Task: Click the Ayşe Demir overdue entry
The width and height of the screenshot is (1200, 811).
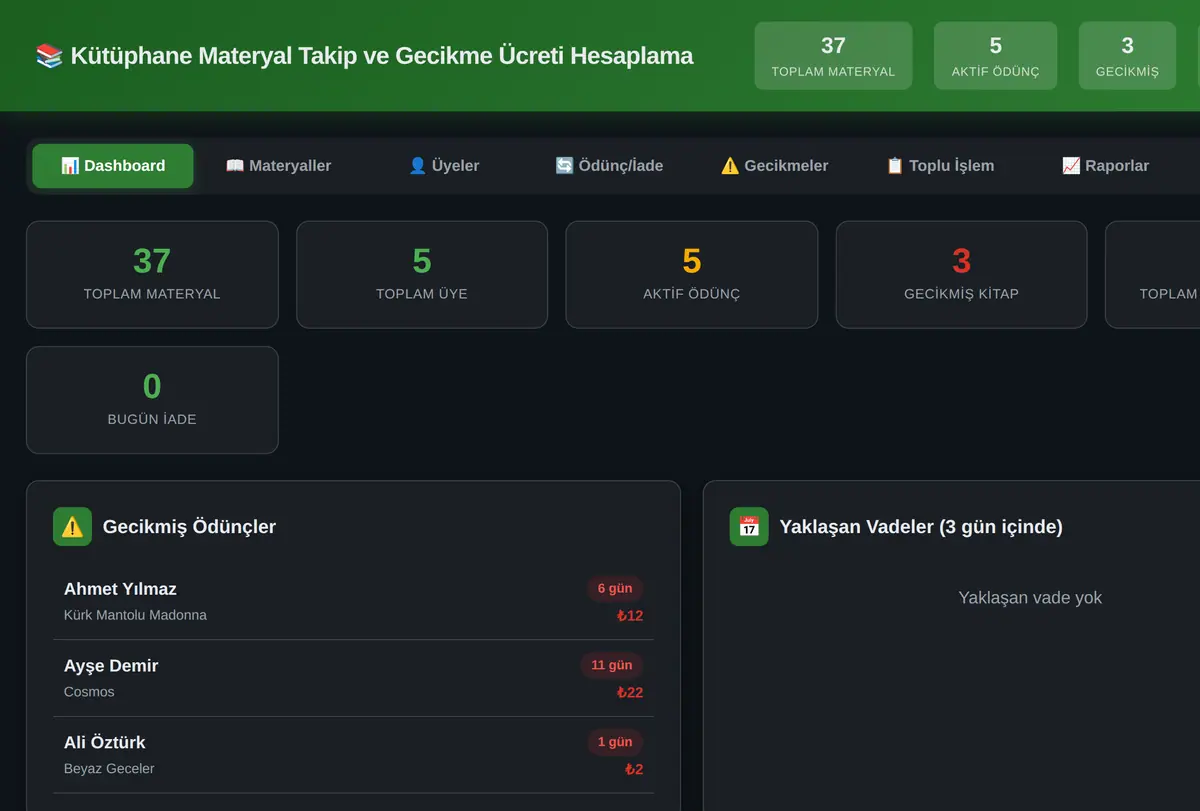Action: [353, 678]
